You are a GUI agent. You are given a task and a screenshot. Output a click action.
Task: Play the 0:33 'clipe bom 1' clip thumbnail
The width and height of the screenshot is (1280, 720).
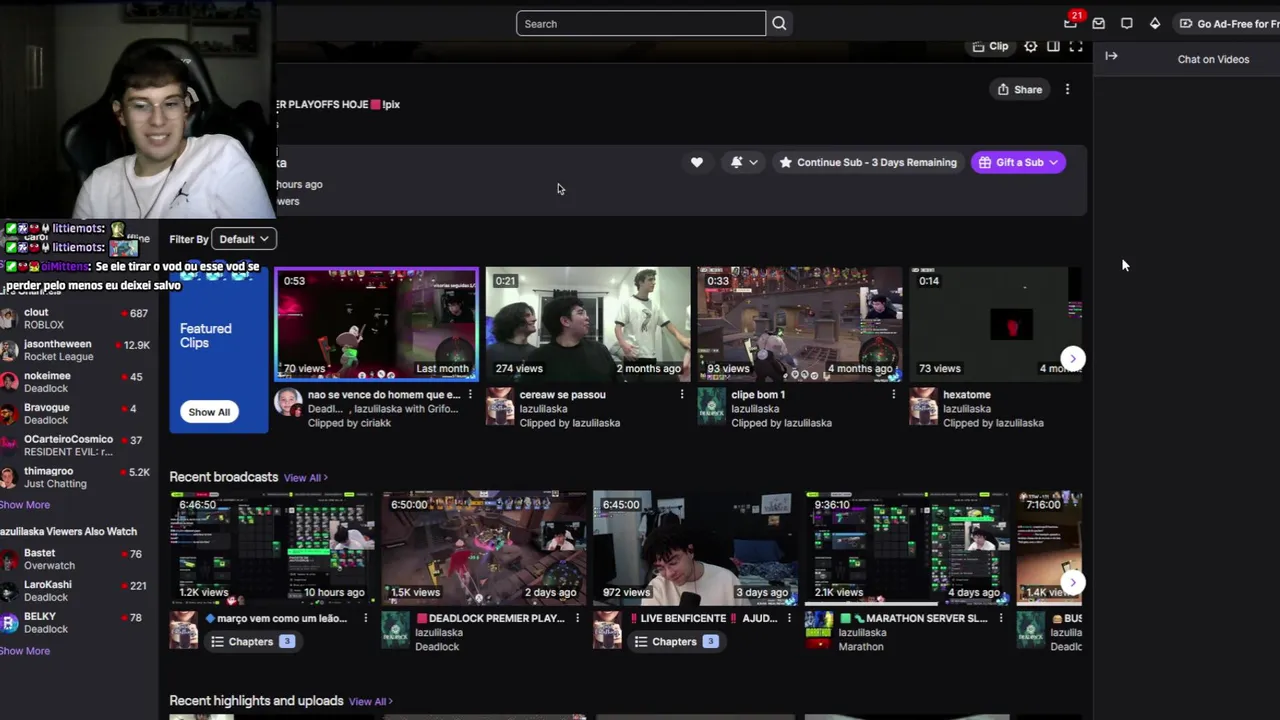800,324
